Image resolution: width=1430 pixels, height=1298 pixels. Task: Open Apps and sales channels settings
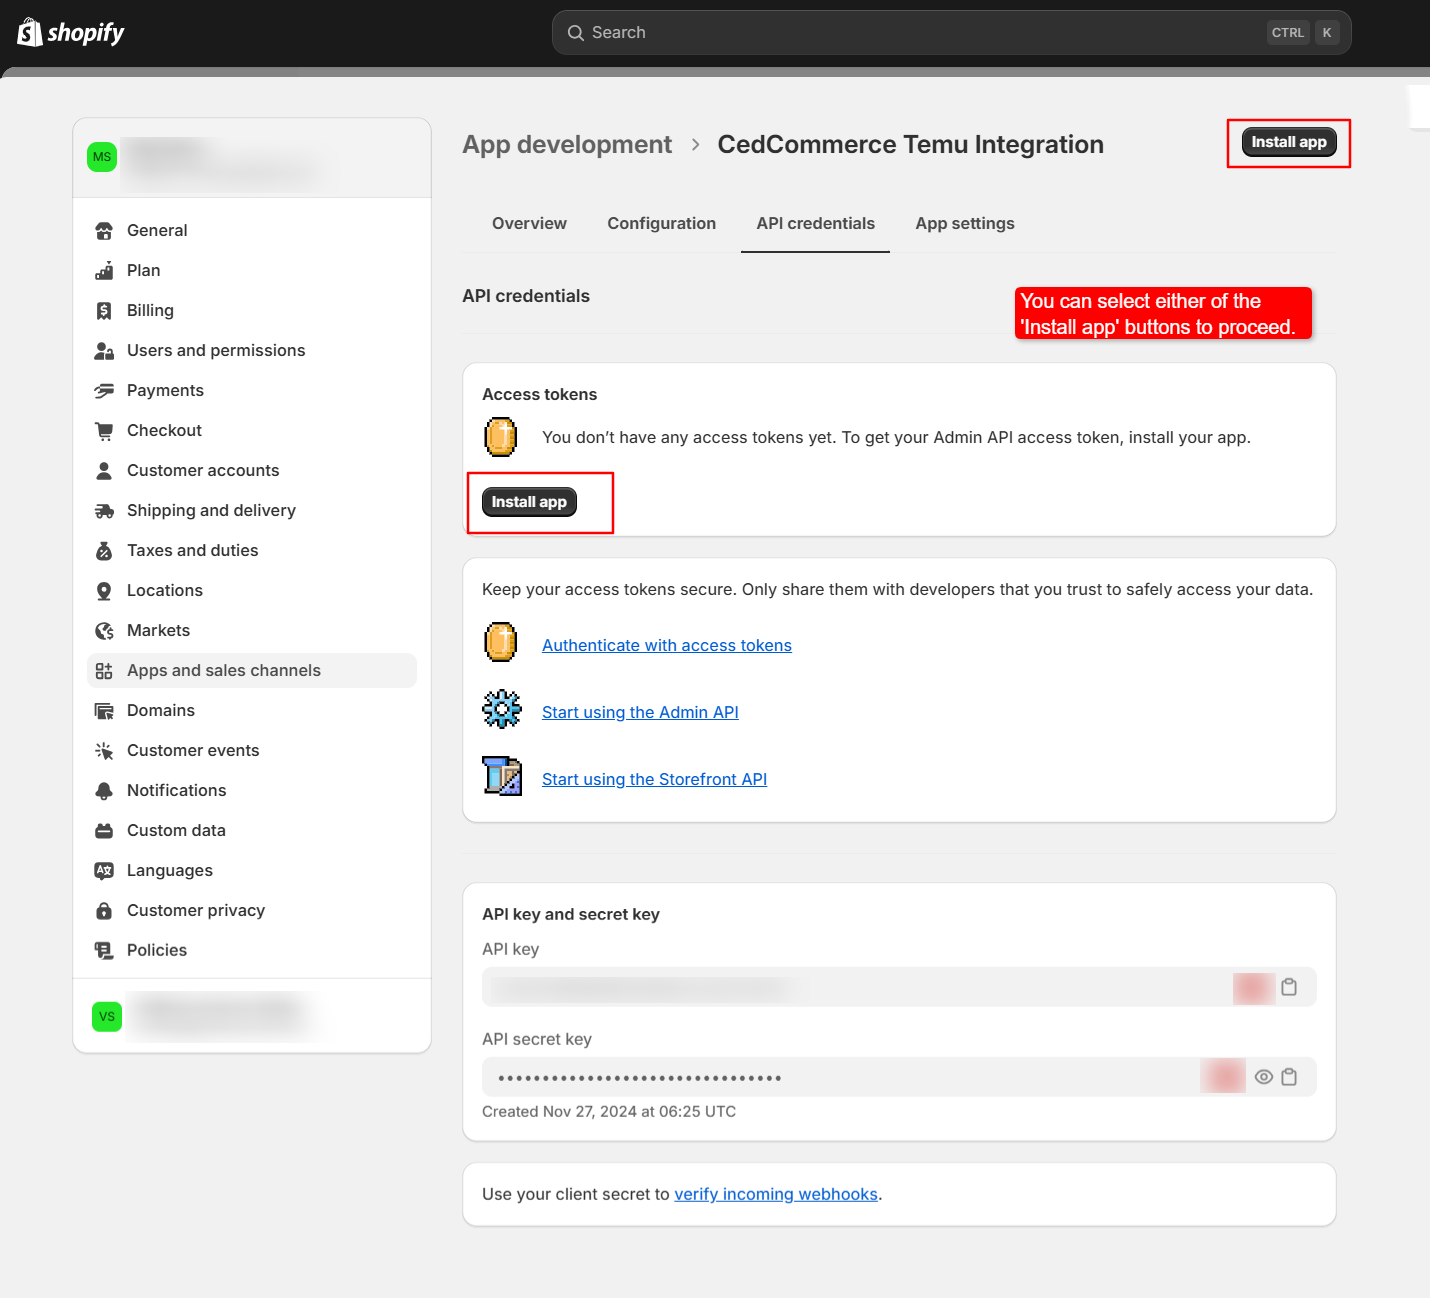click(252, 671)
